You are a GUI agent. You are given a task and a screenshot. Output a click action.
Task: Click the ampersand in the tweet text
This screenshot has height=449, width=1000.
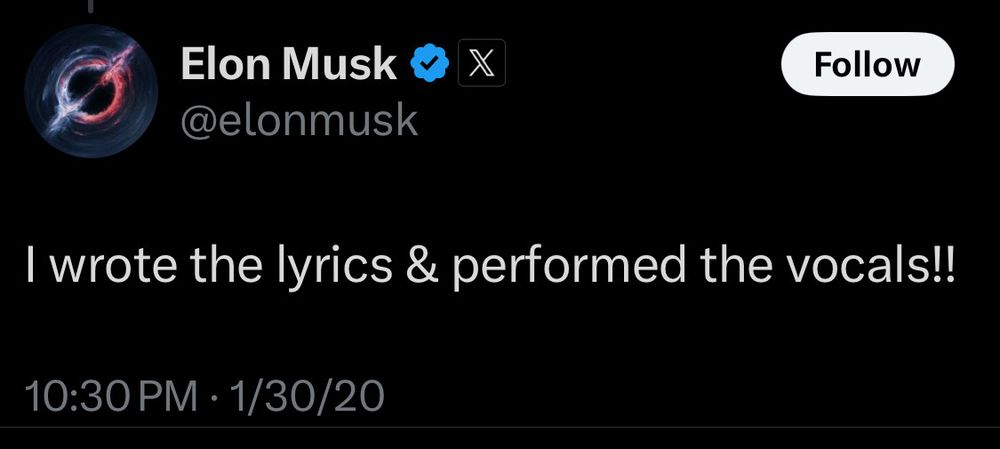coord(420,264)
